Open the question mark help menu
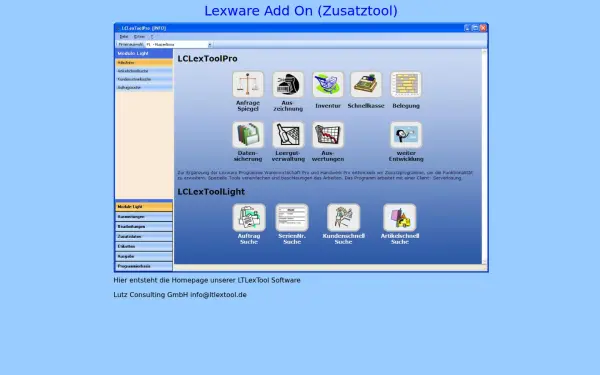The width and height of the screenshot is (600, 375). pyautogui.click(x=152, y=37)
